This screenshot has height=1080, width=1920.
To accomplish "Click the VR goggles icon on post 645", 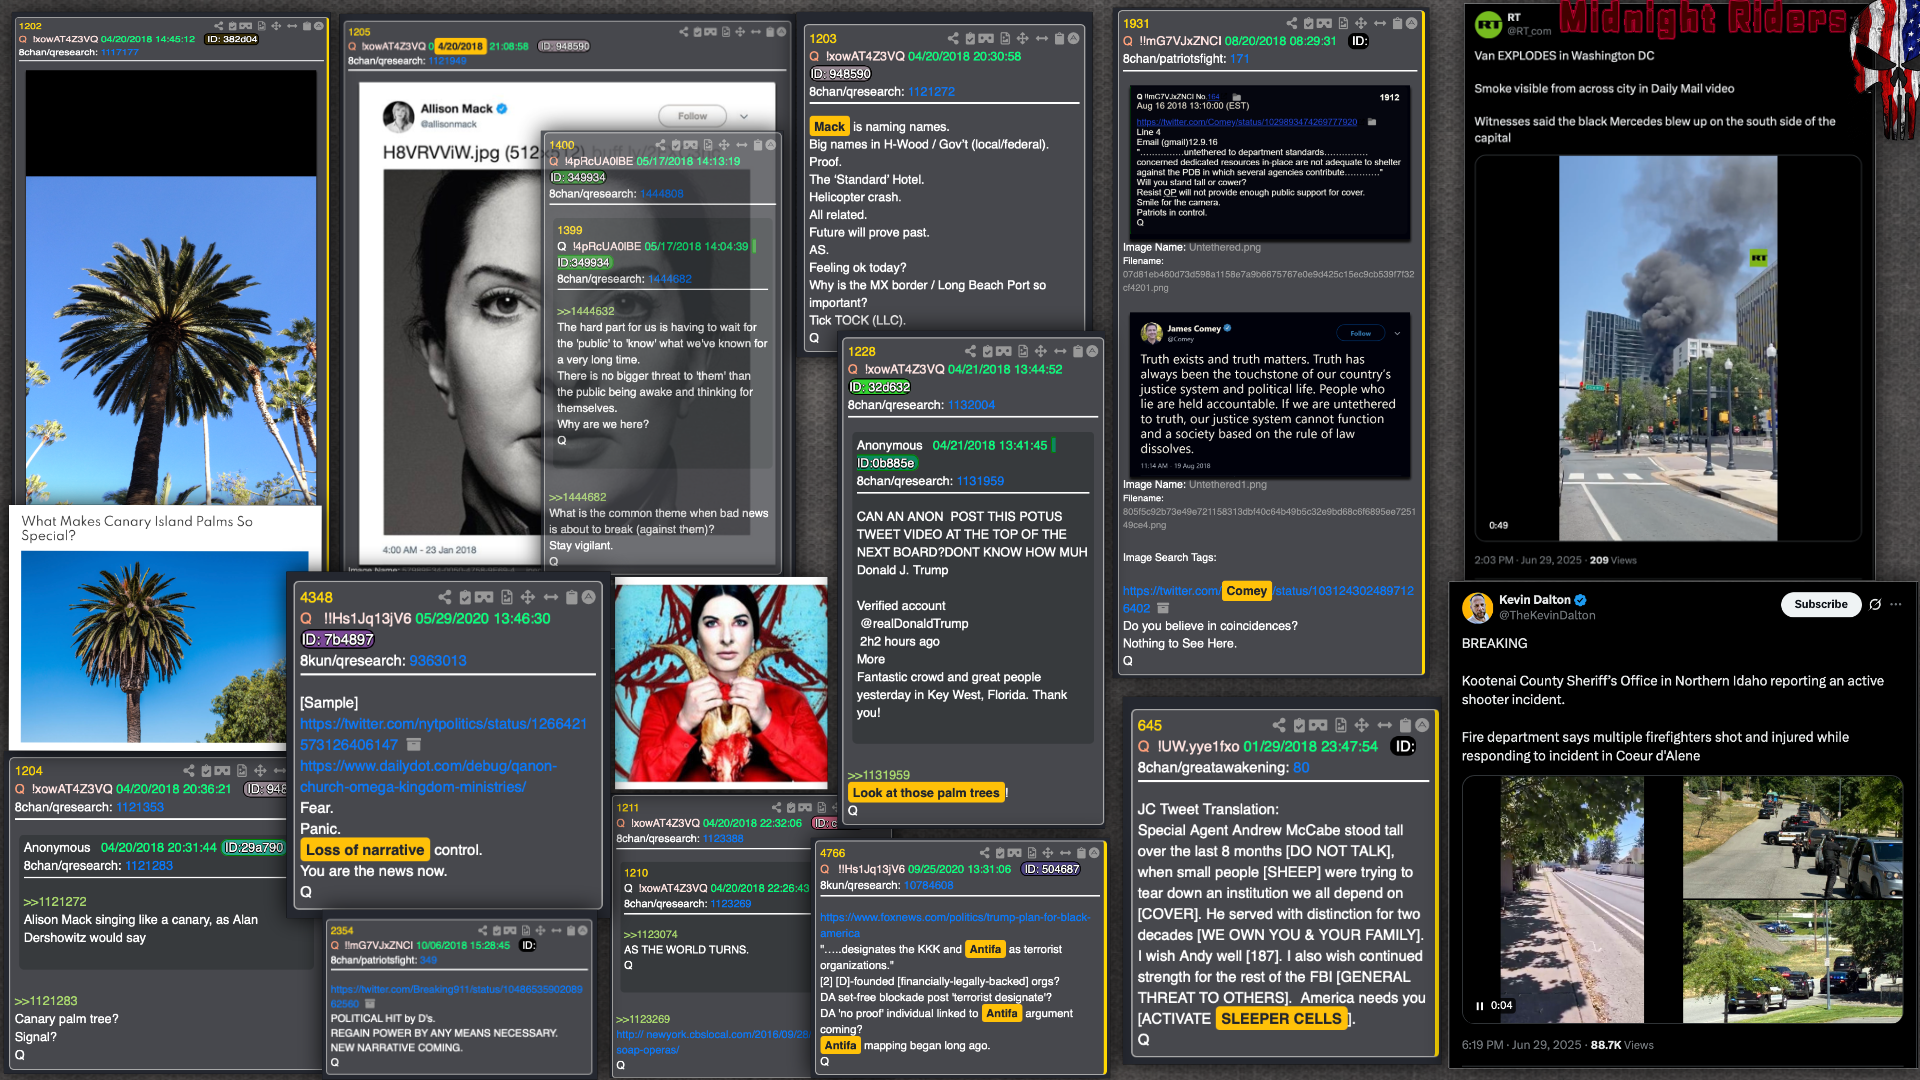I will coord(1318,725).
